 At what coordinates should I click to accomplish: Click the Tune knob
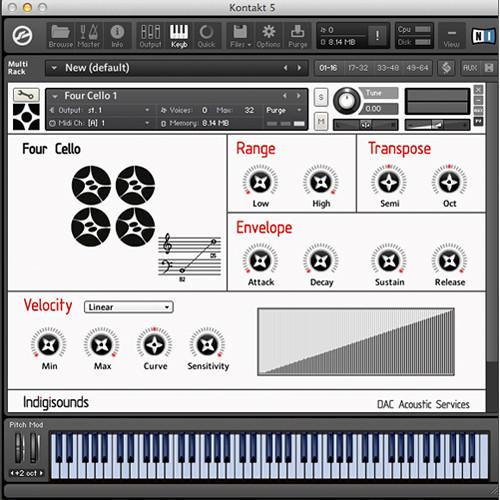(x=347, y=100)
